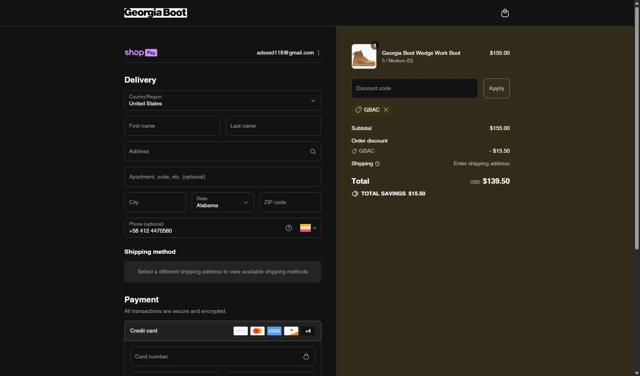This screenshot has width=640, height=376.
Task: Select the Apartment, suite, etc. field
Action: coord(223,177)
